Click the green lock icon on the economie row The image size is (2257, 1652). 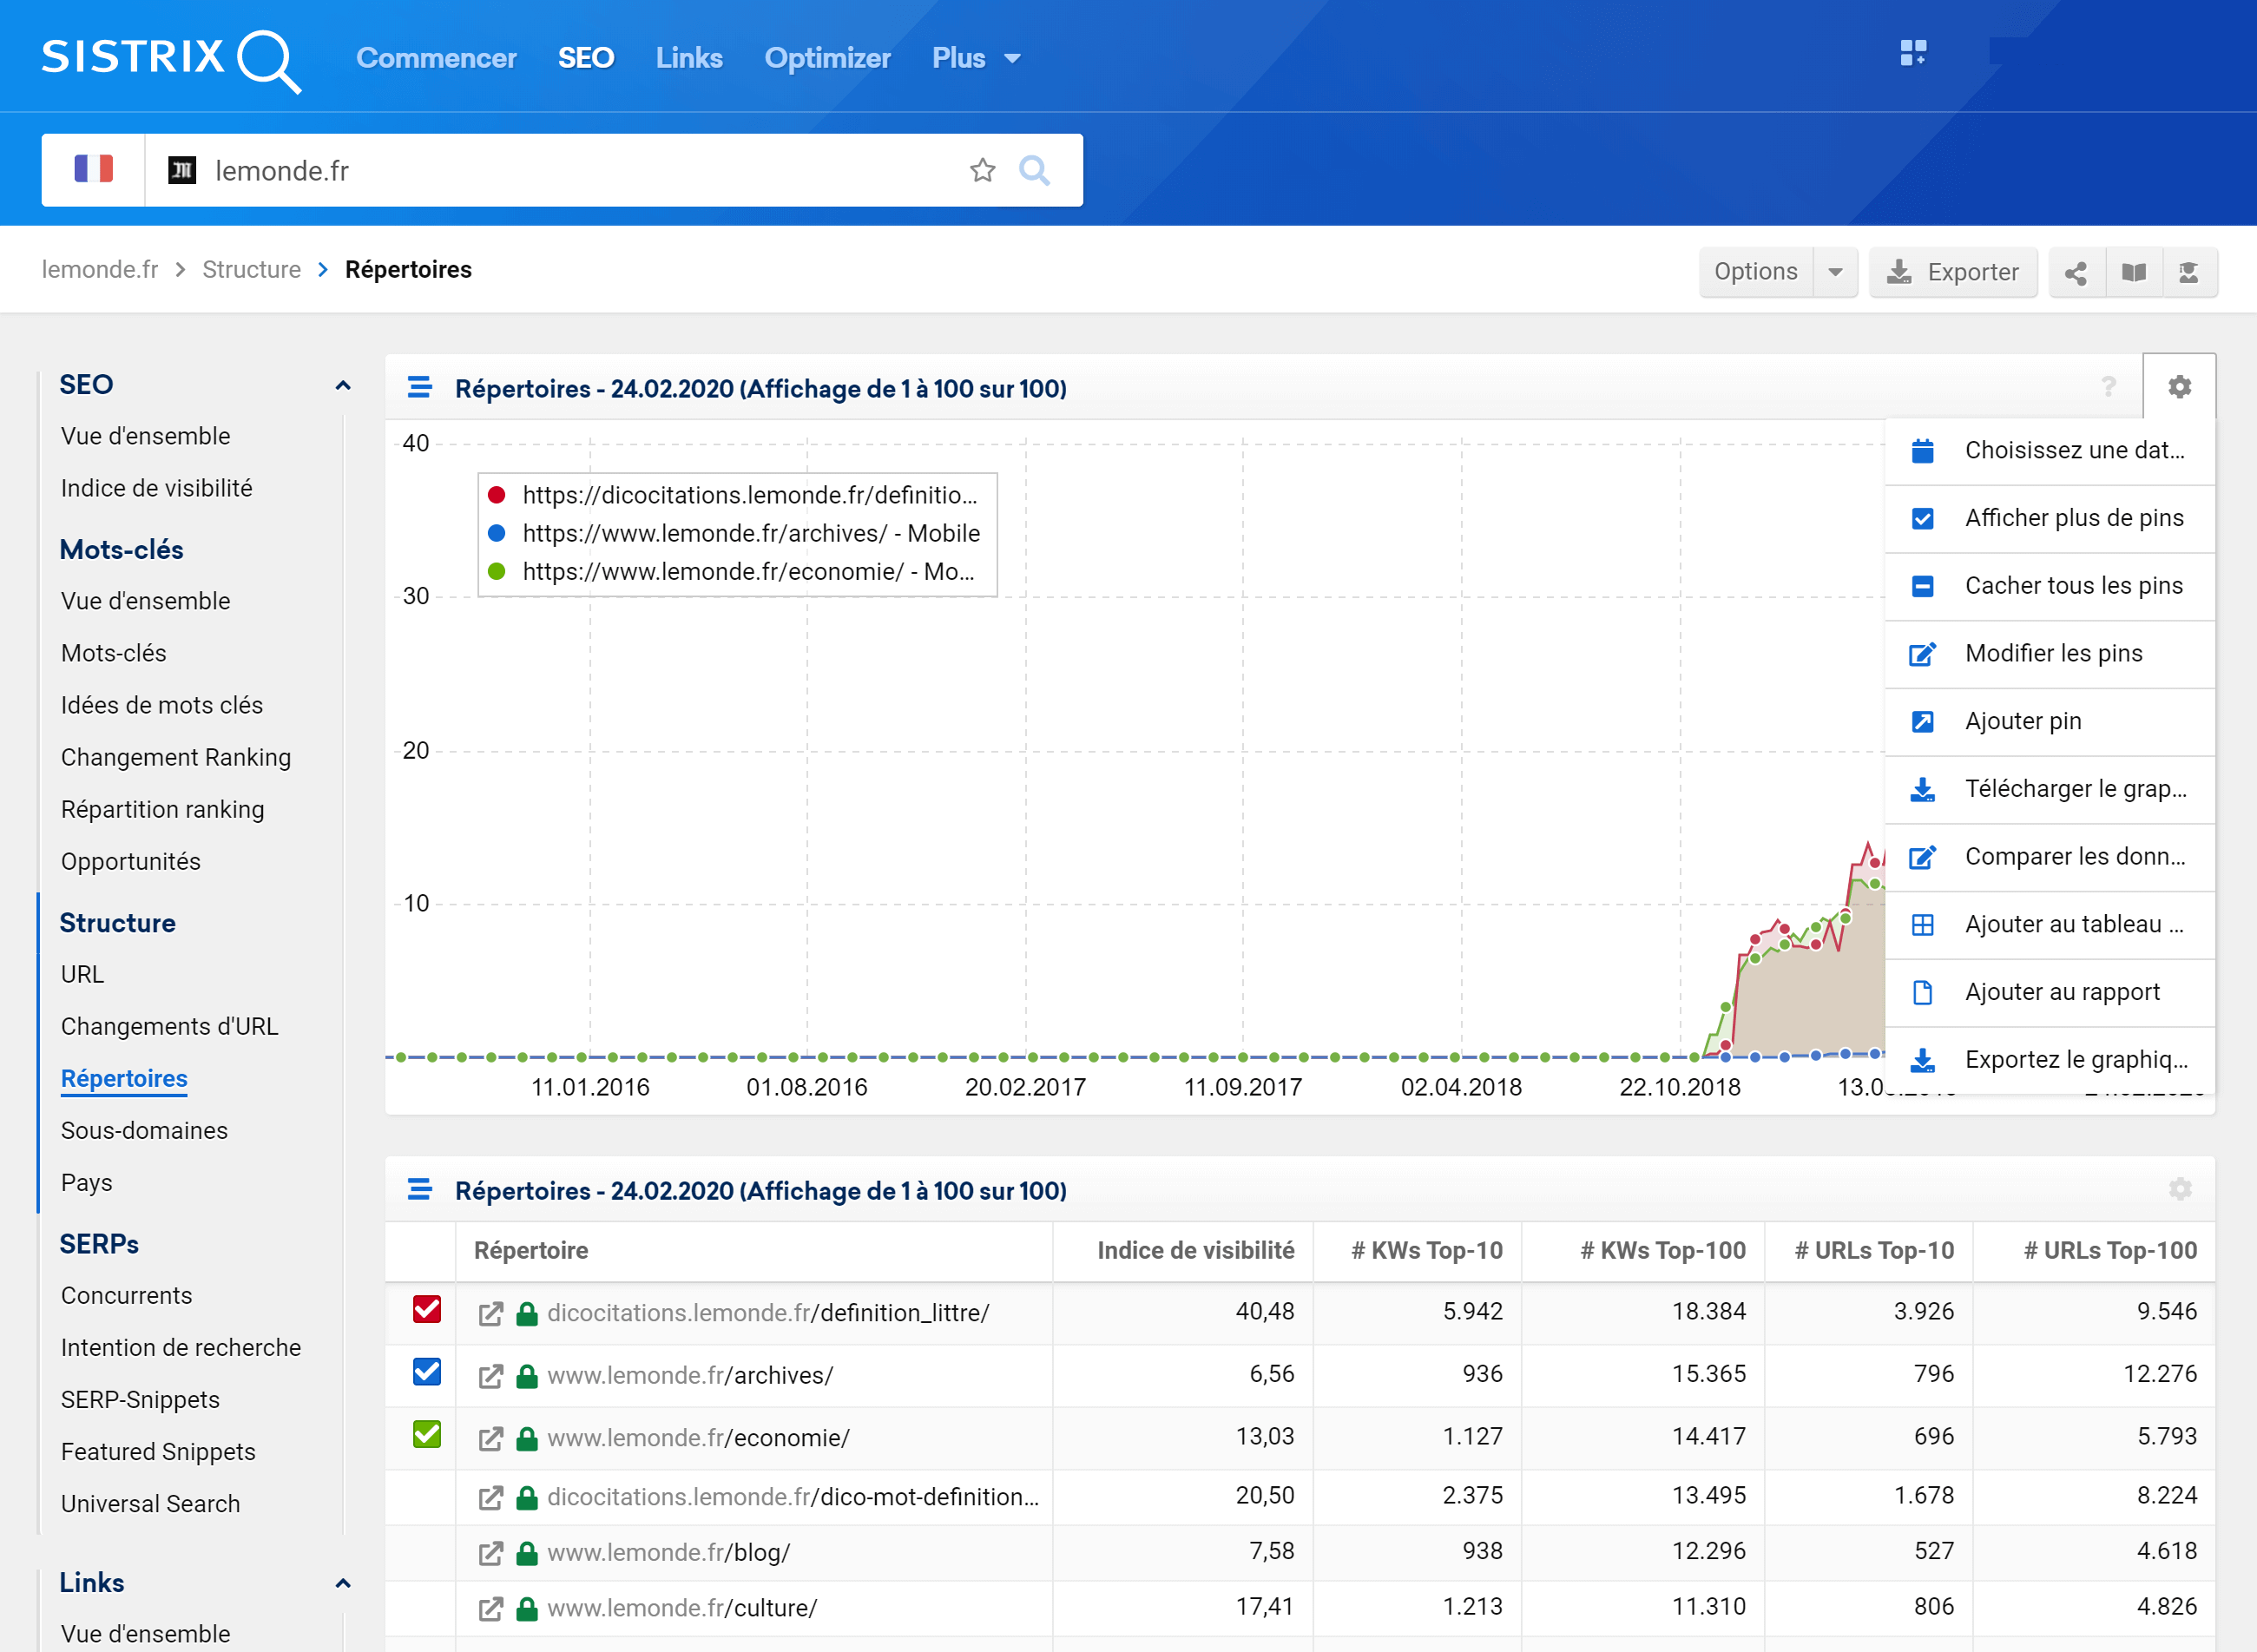click(x=526, y=1438)
